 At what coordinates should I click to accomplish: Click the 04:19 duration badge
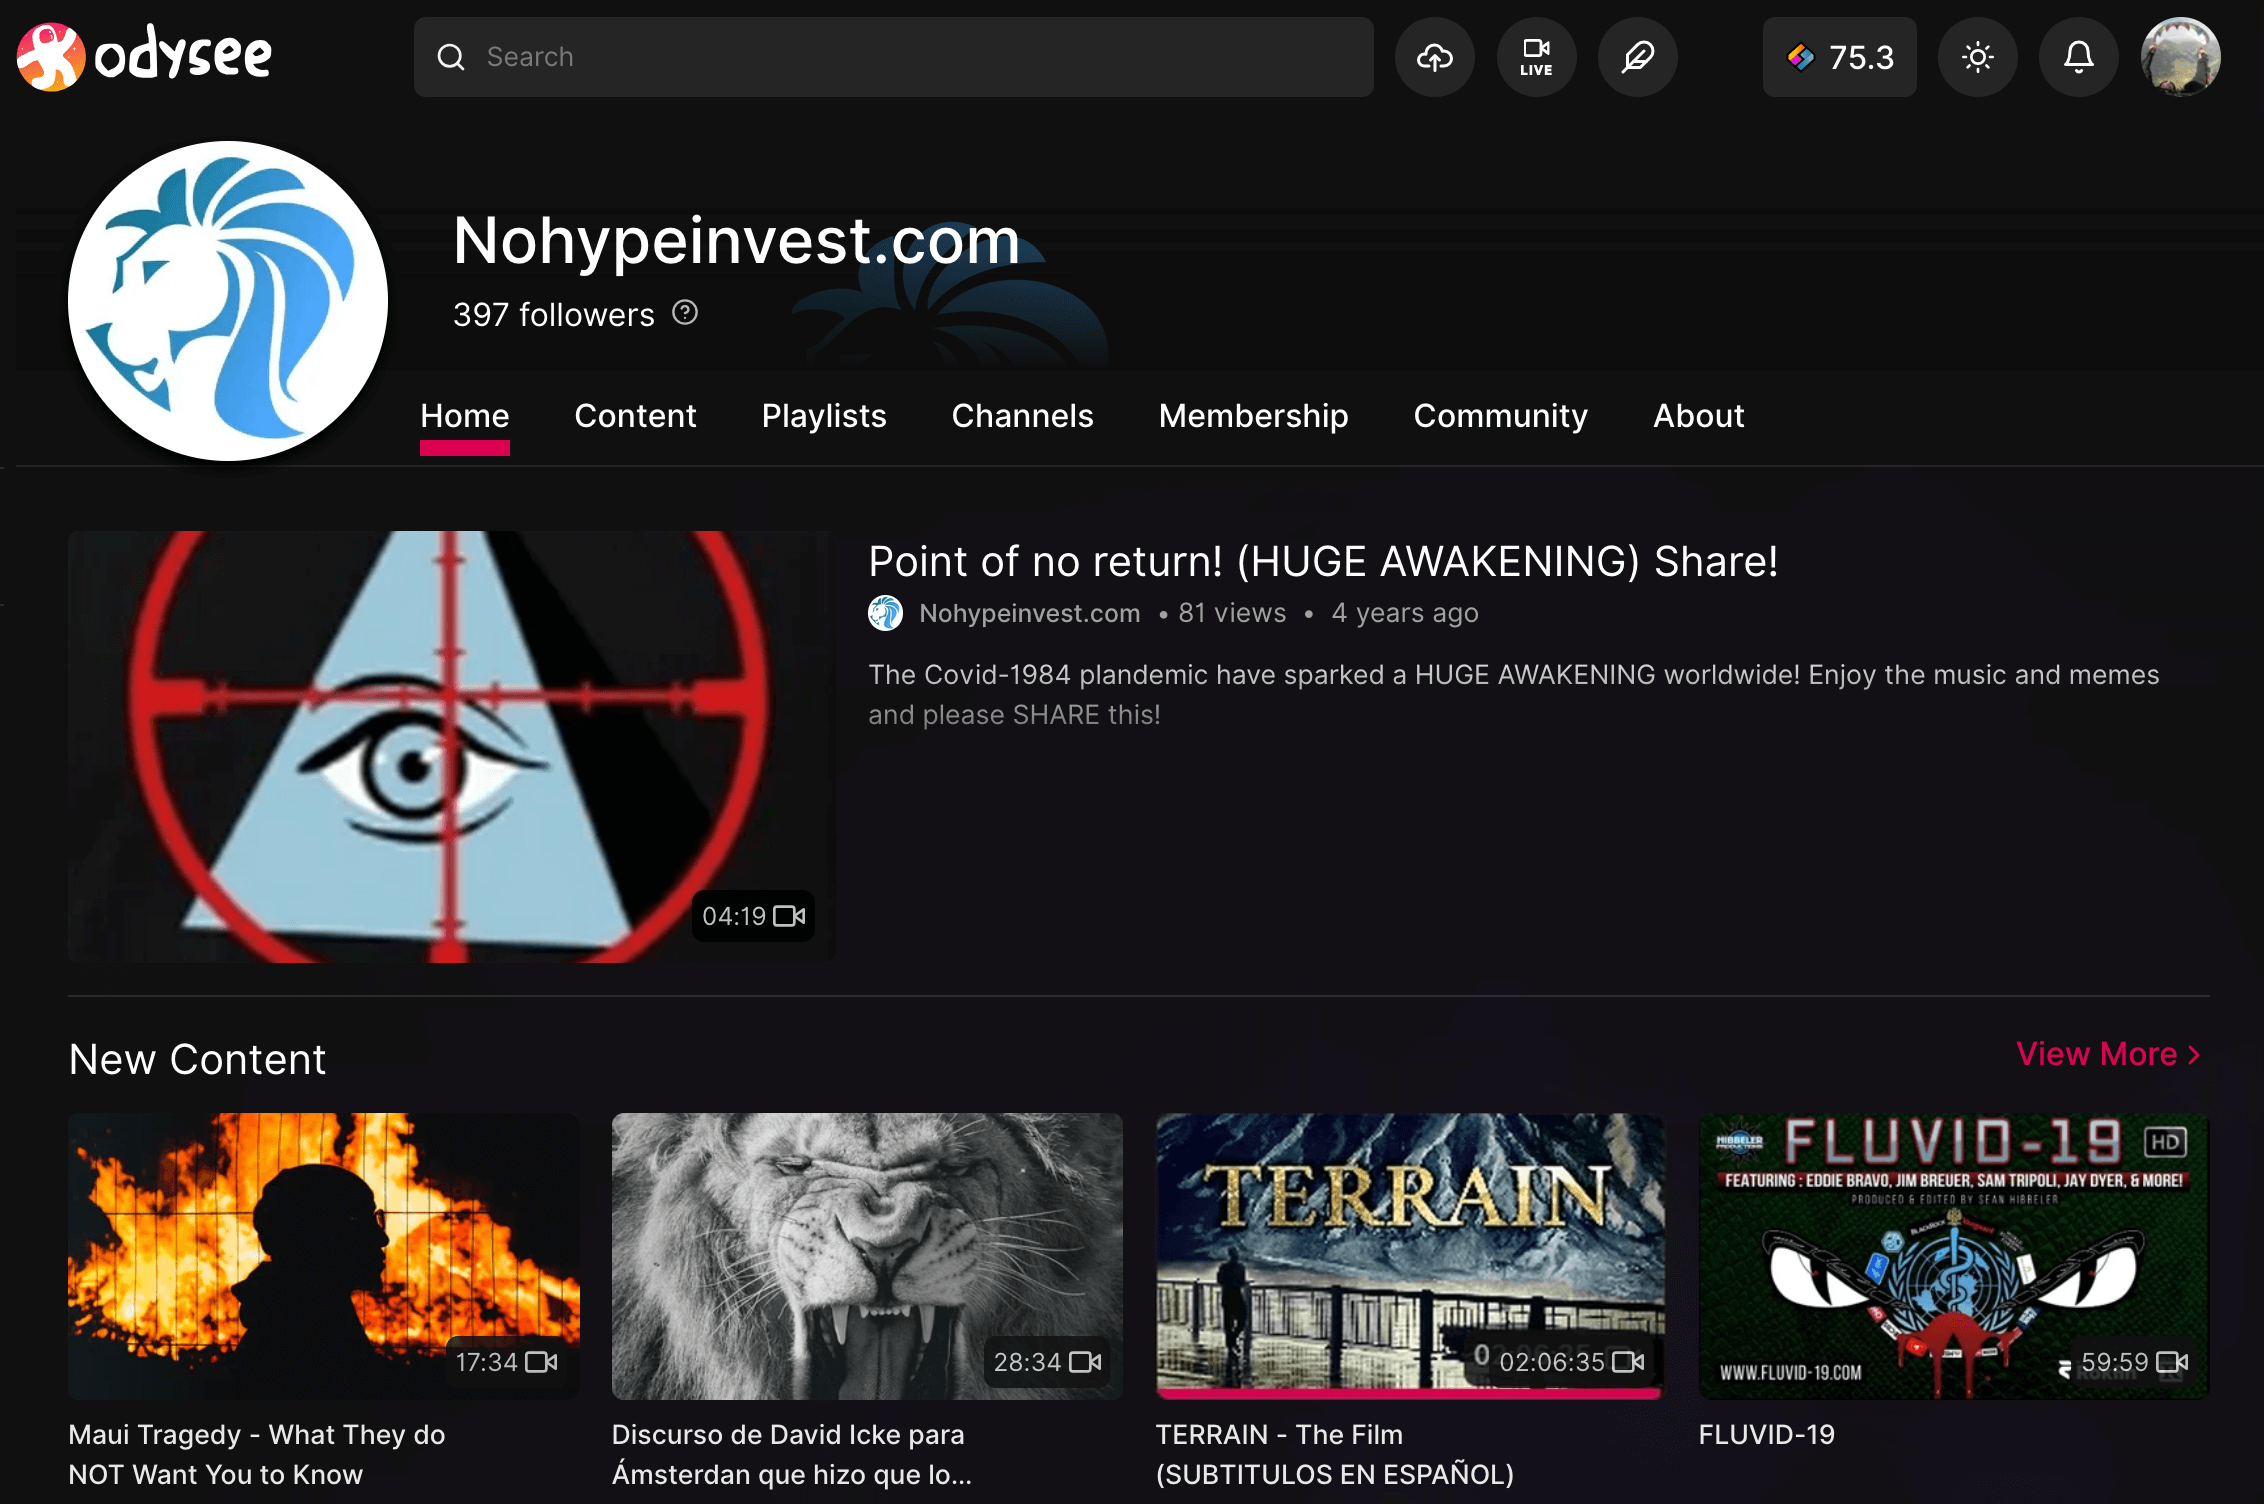coord(753,916)
